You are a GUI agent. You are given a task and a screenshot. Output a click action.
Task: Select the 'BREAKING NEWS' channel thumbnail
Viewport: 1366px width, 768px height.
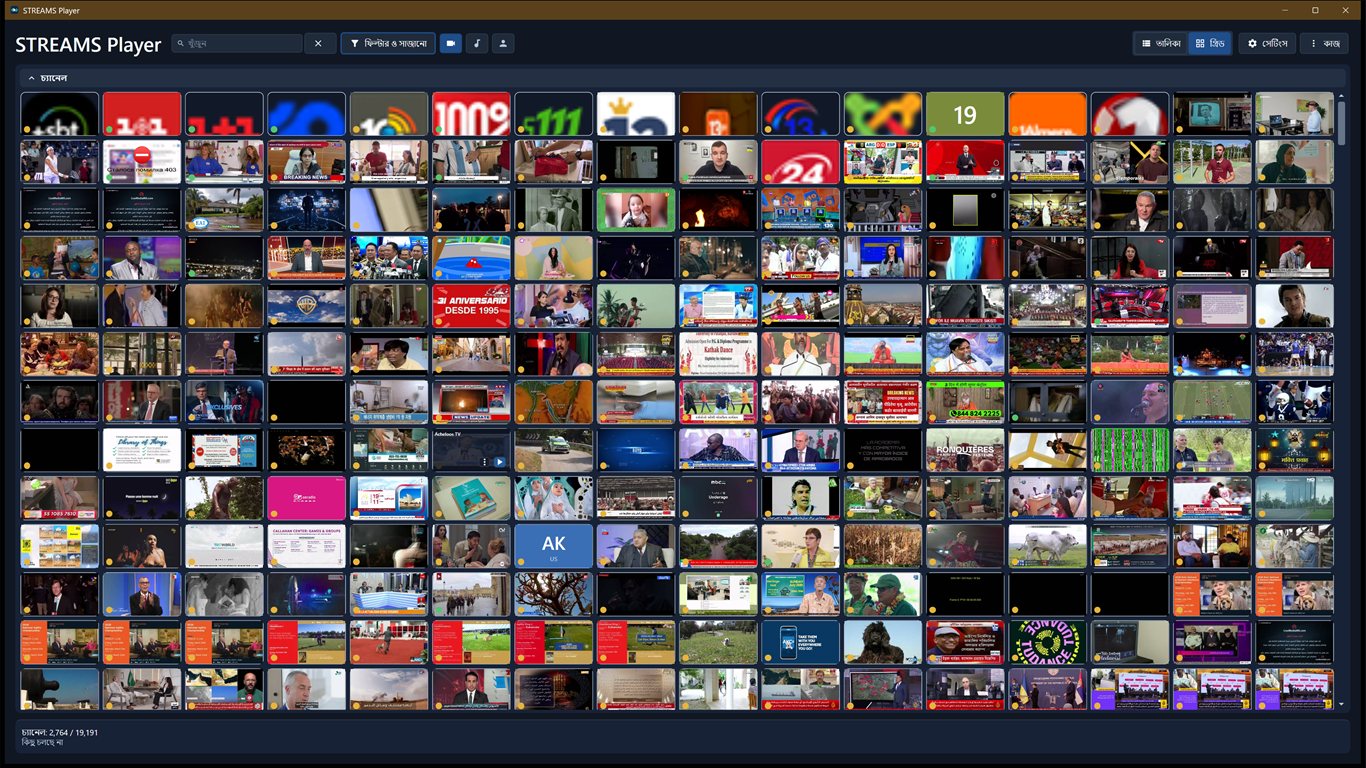click(307, 162)
